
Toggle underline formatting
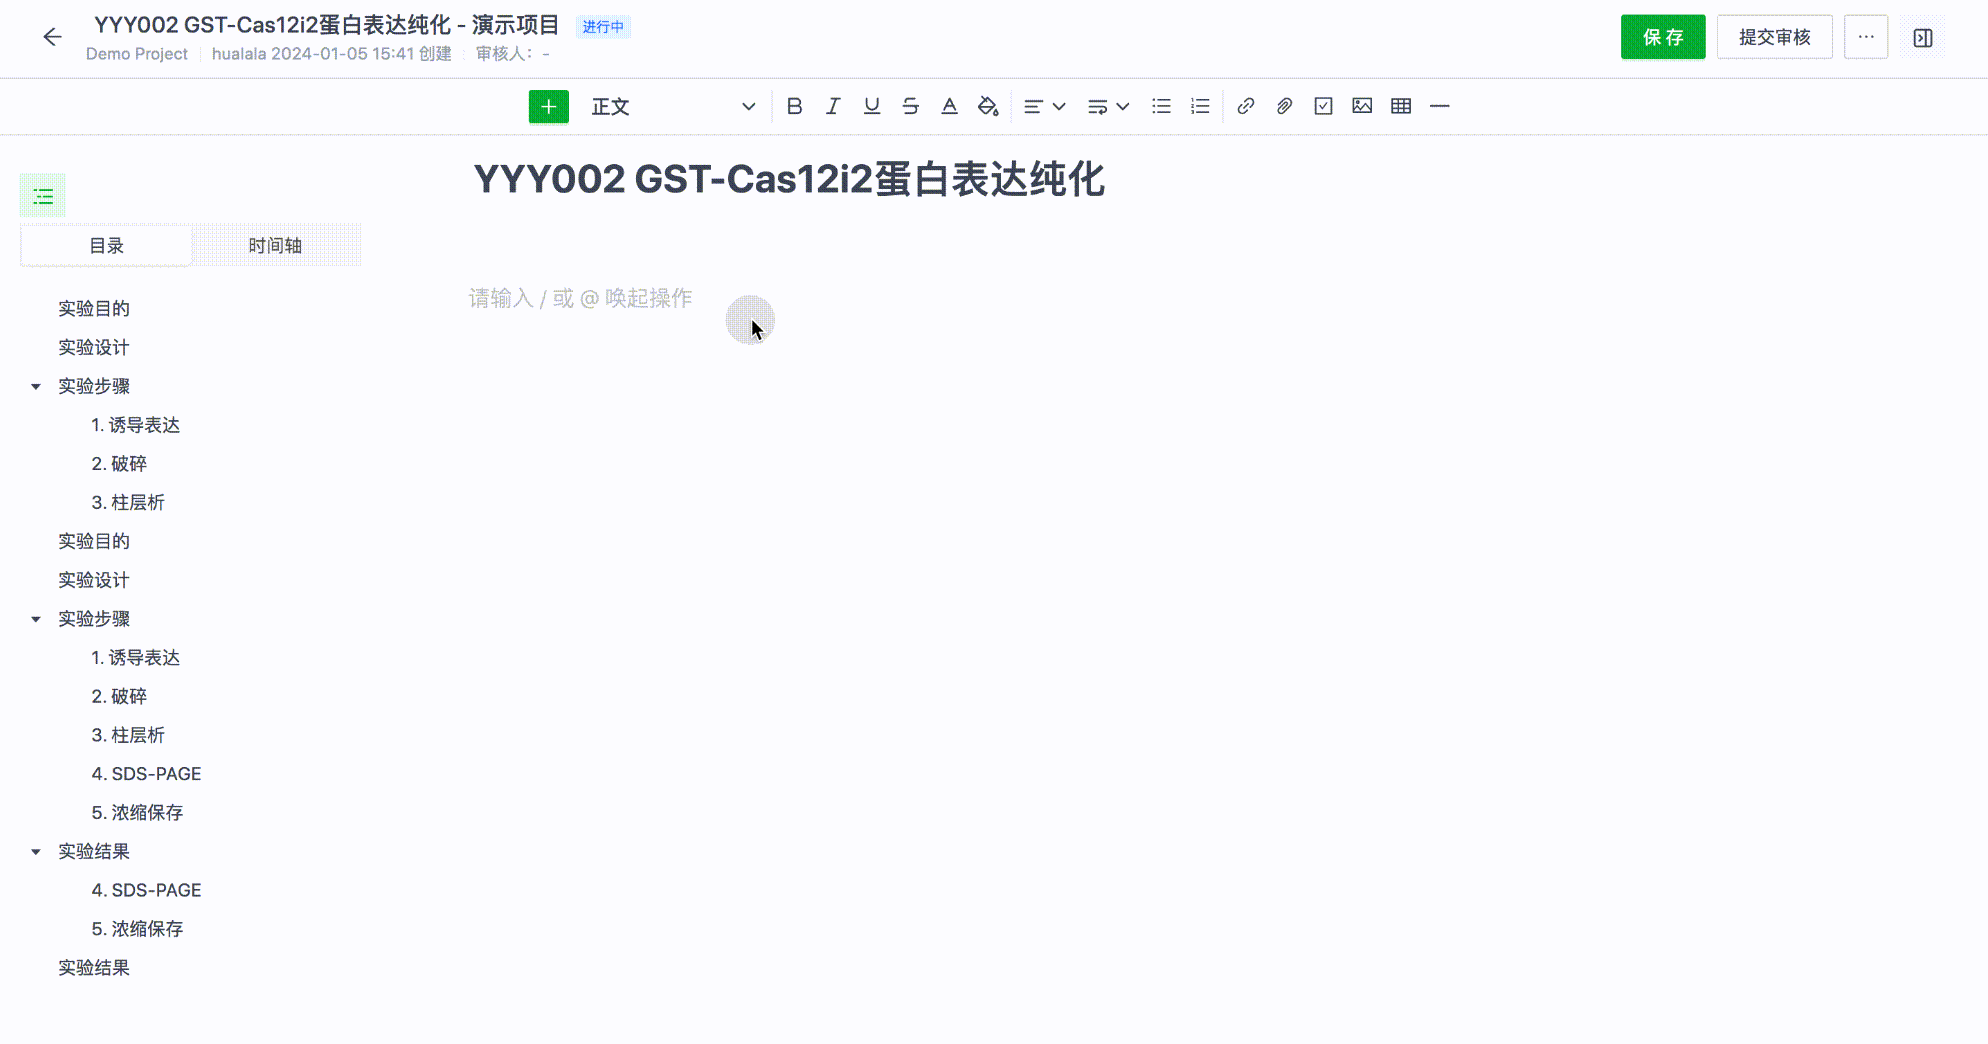tap(871, 106)
